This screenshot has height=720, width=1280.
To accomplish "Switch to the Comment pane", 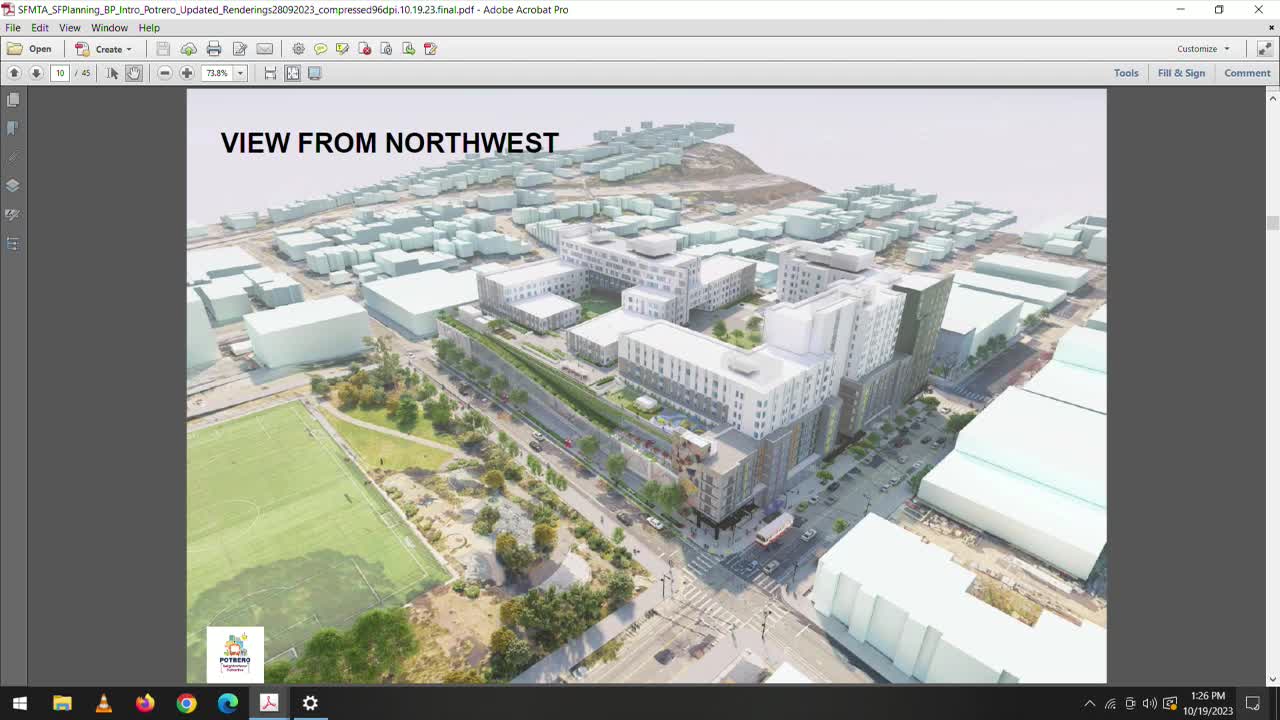I will (1246, 72).
